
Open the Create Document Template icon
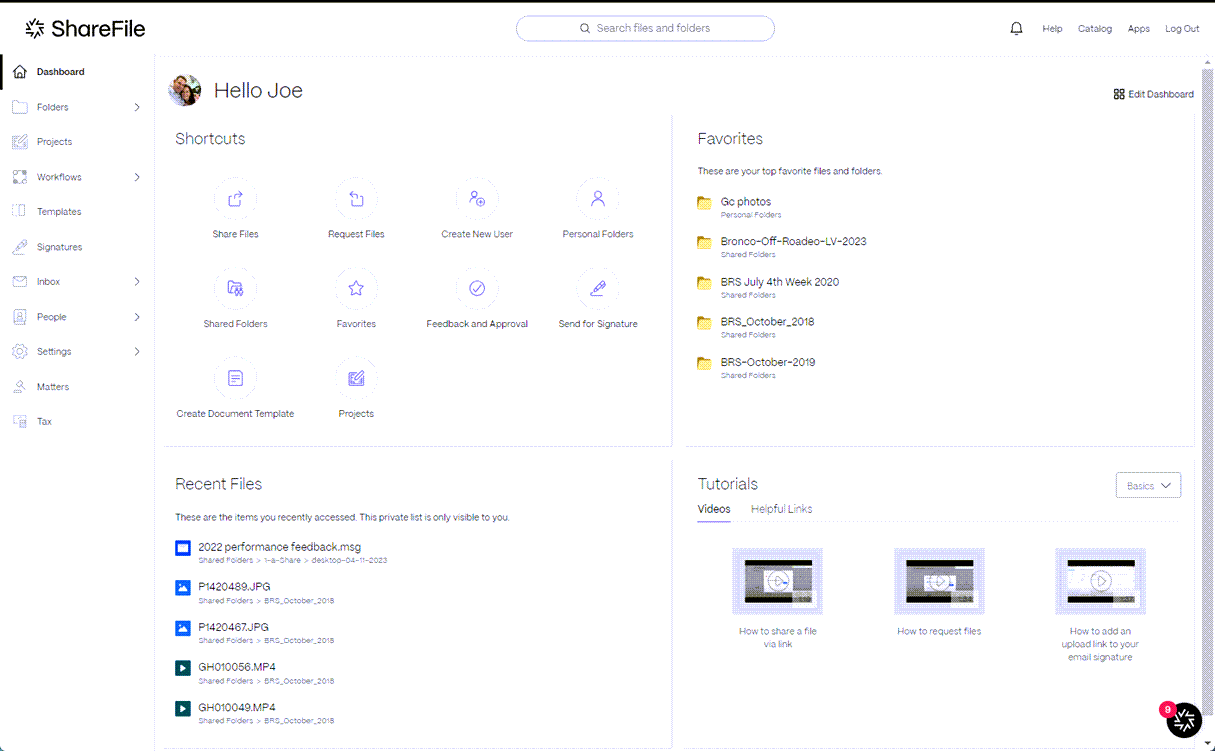(236, 379)
